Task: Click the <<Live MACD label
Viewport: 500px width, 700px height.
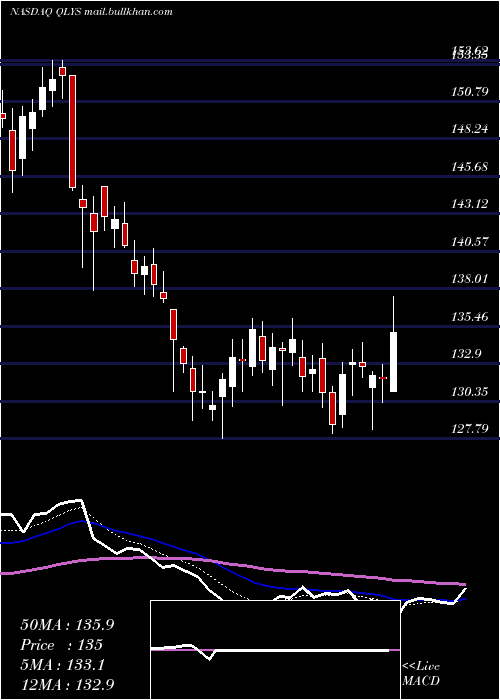Action: [x=421, y=673]
